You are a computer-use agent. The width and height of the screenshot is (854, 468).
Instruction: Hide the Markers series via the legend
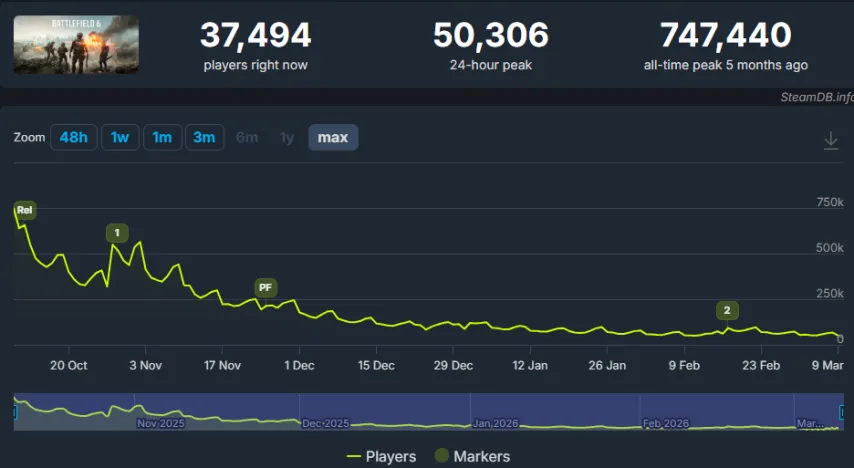coord(472,456)
